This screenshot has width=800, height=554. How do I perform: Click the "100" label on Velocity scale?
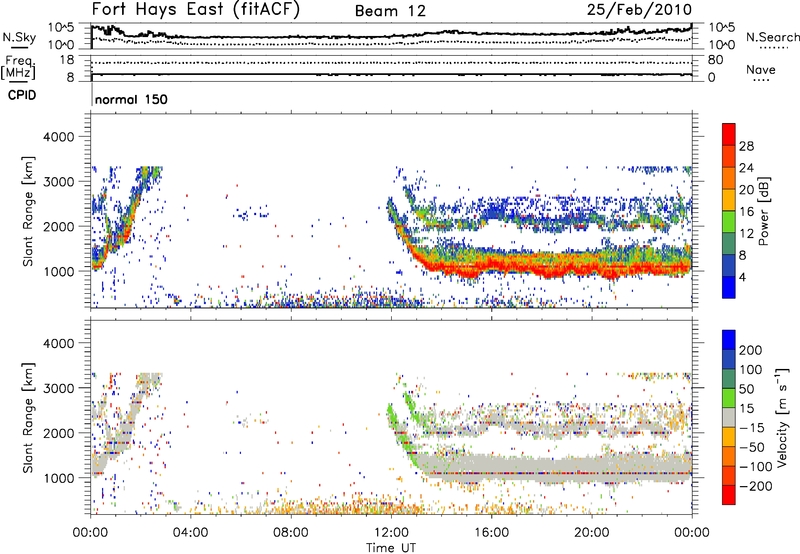[751, 370]
